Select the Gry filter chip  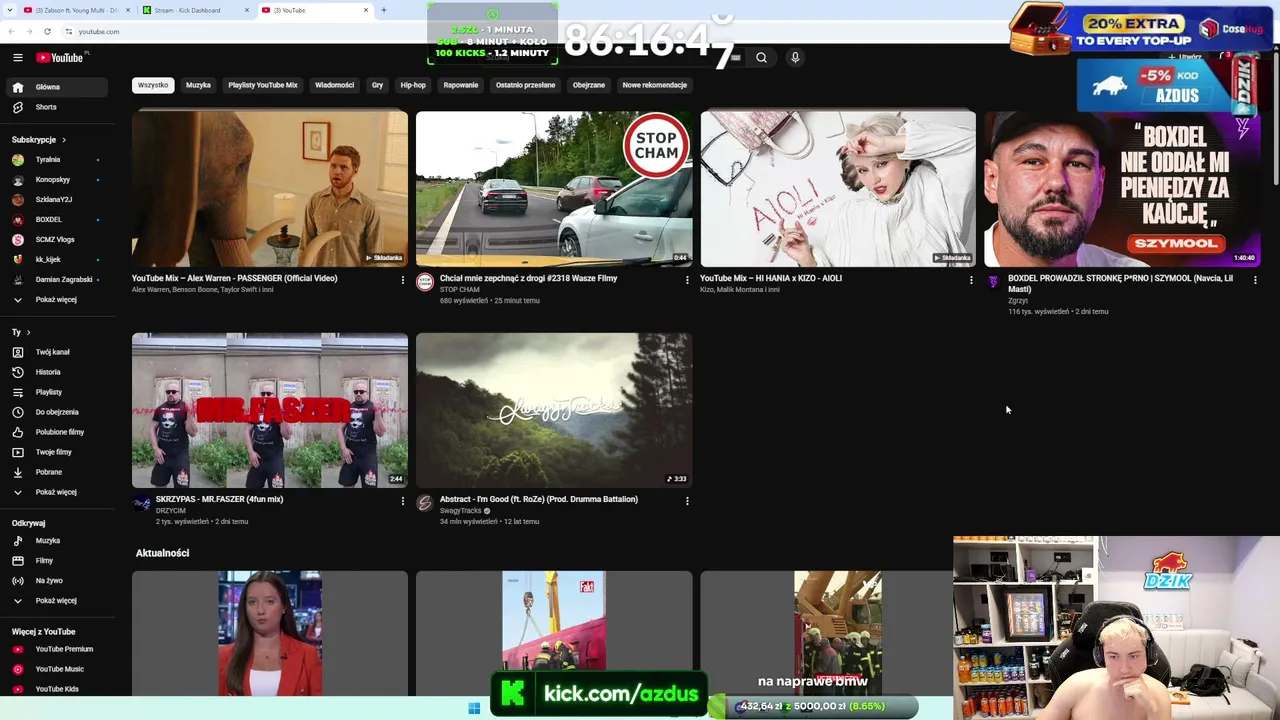(x=377, y=85)
